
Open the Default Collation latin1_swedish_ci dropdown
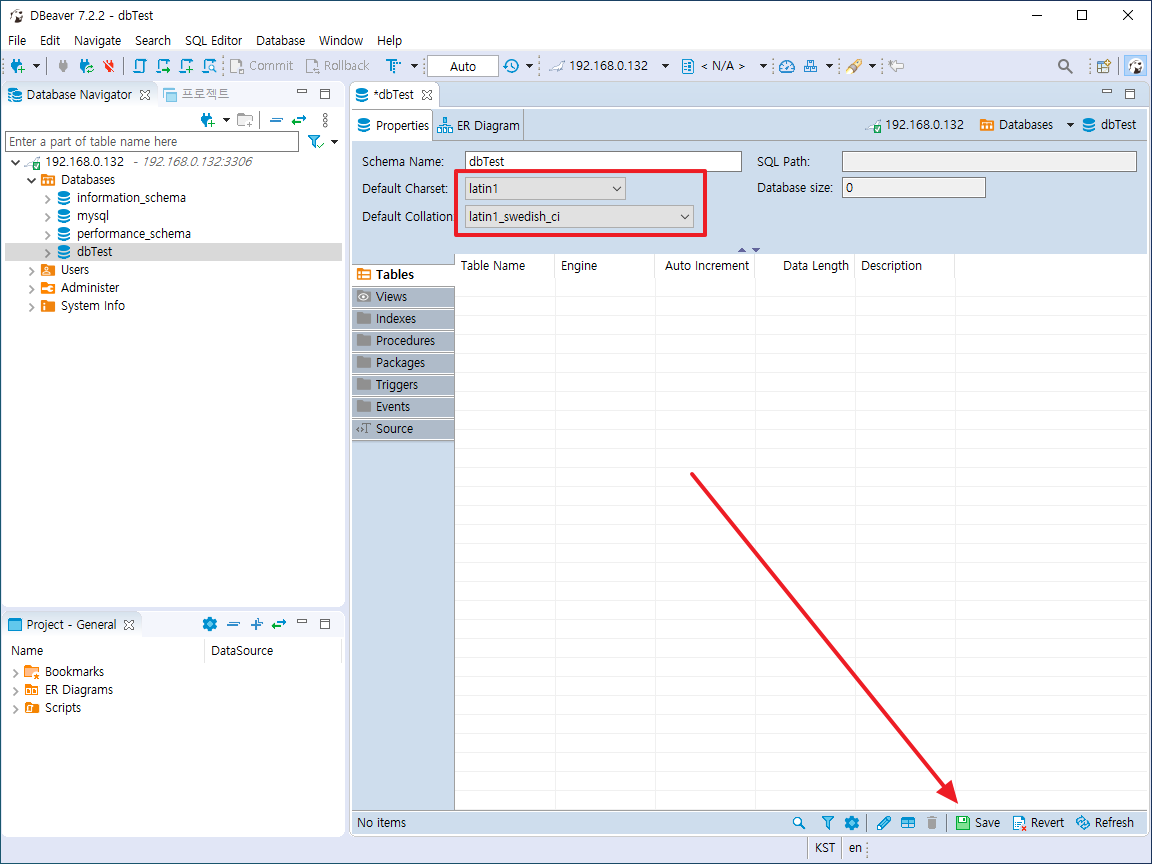579,217
